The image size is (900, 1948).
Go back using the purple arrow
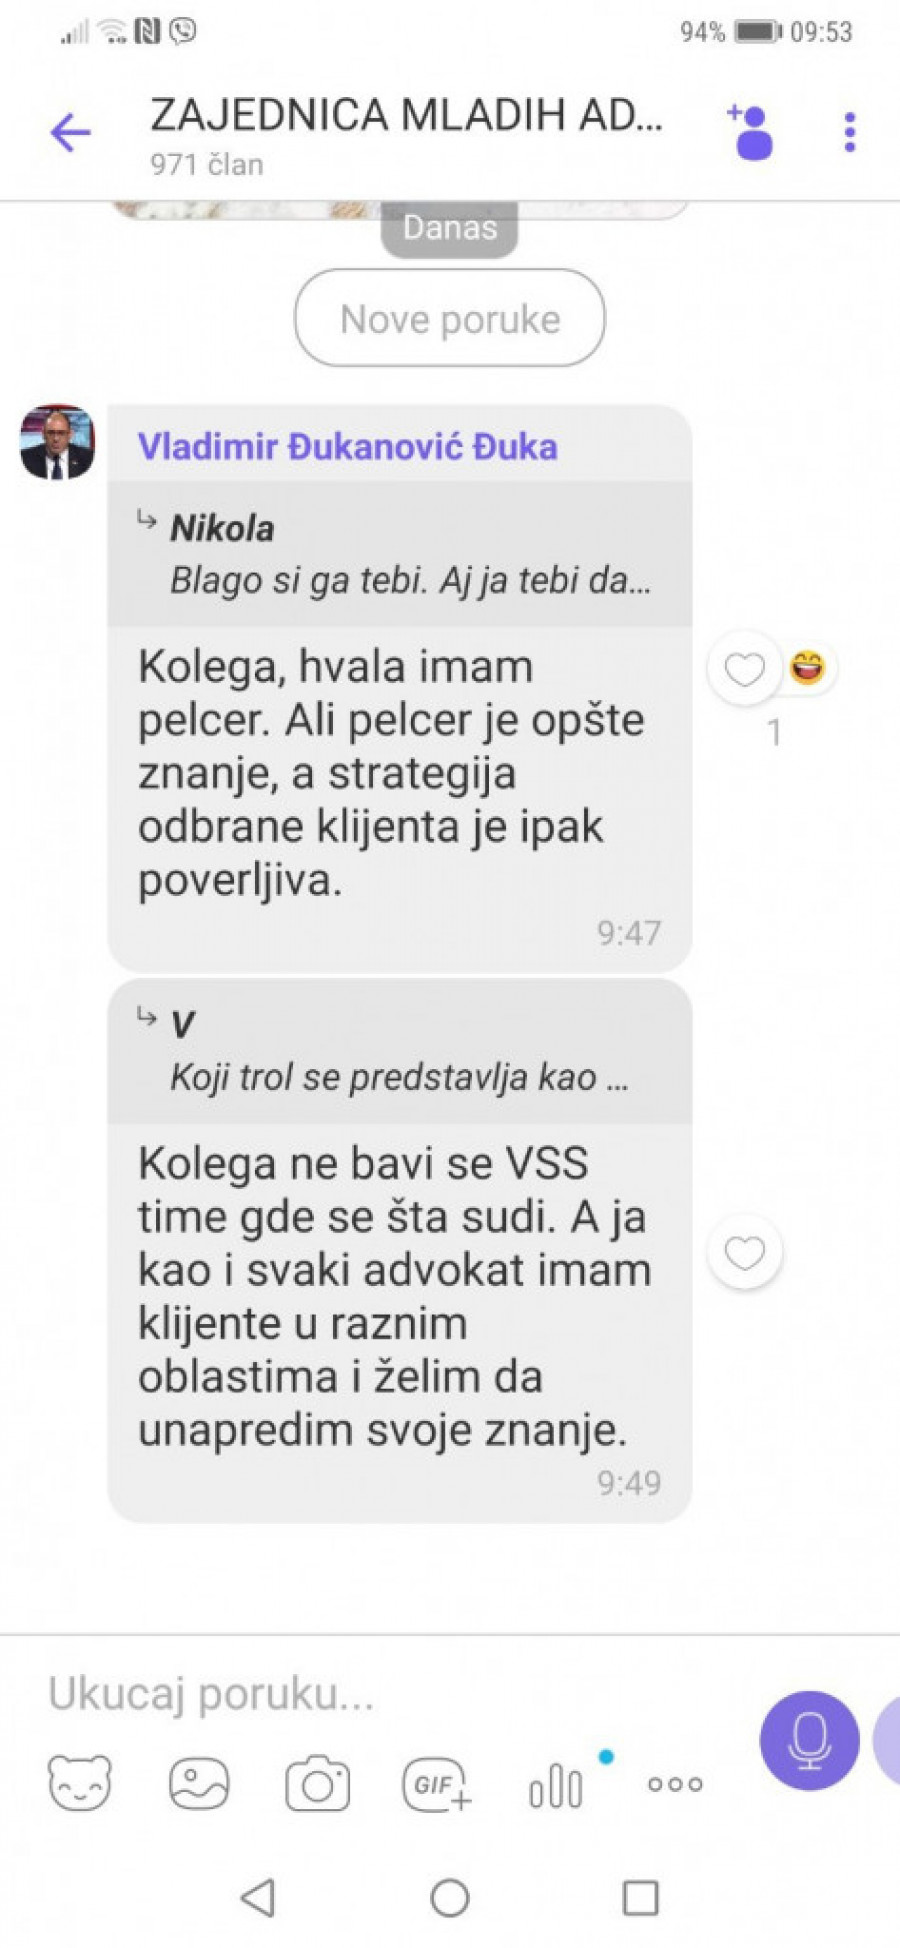click(70, 132)
